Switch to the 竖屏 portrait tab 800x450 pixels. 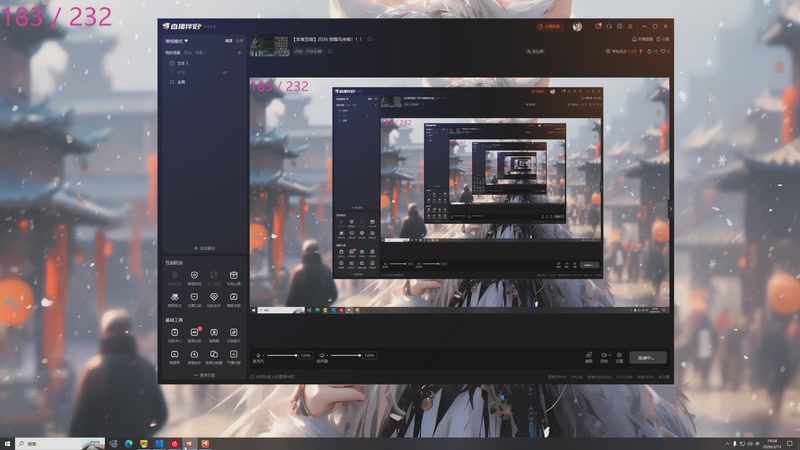(239, 41)
